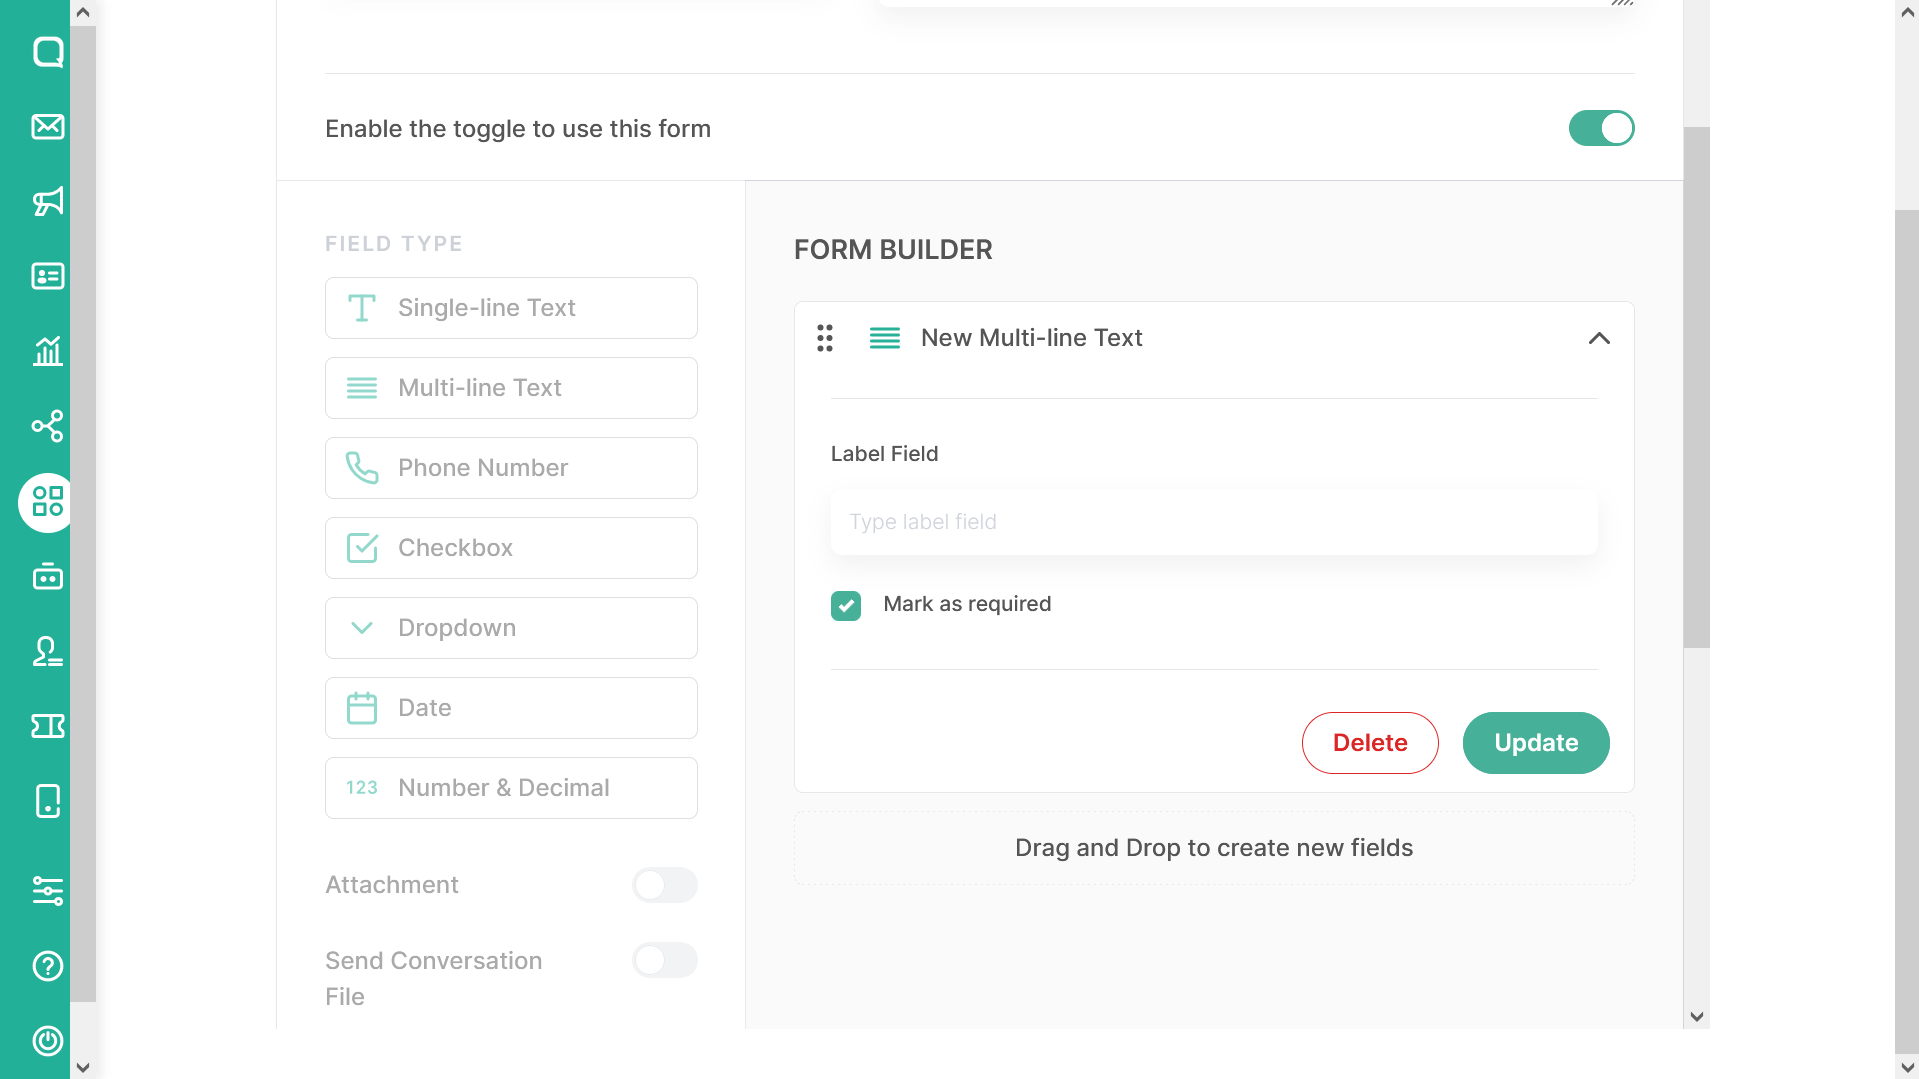
Task: Open the email envelope sidebar icon
Action: tap(47, 127)
